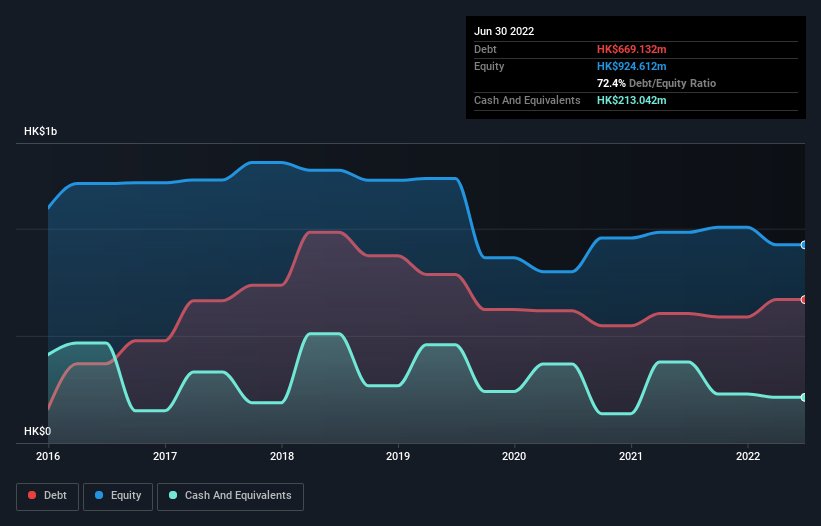The height and width of the screenshot is (526, 821).
Task: Click the HK$0 y-axis label
Action: click(x=38, y=431)
